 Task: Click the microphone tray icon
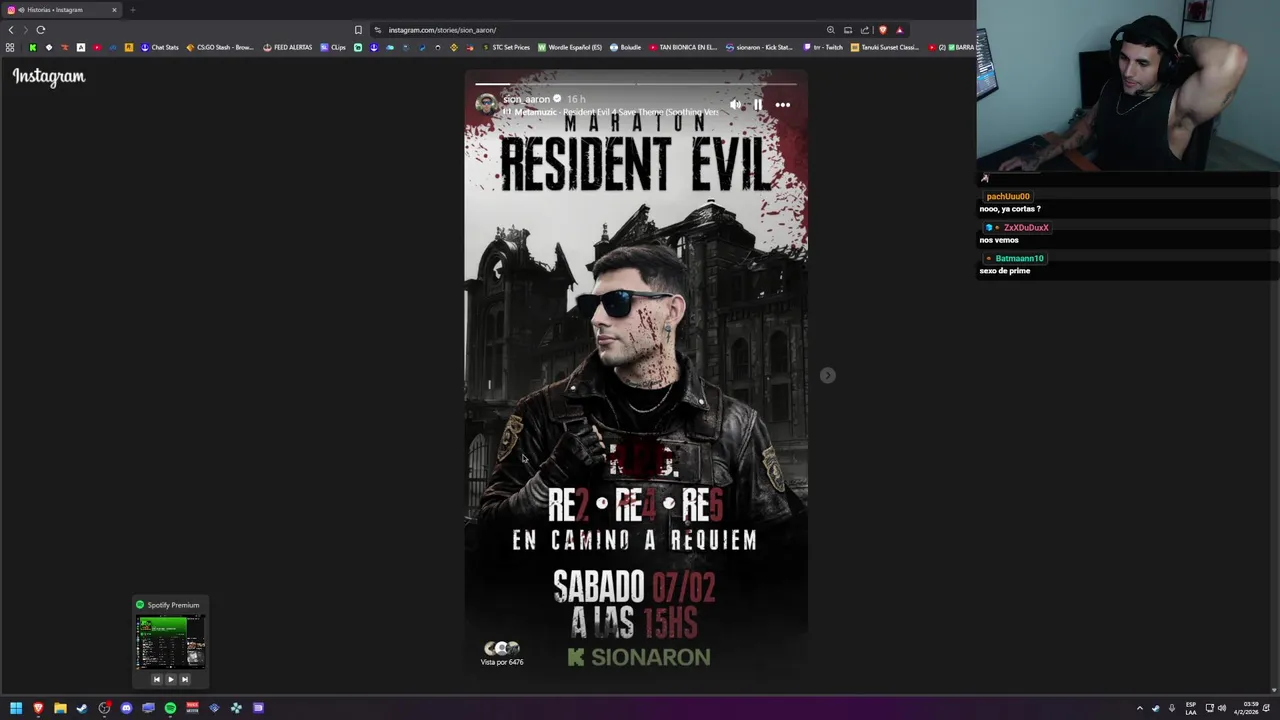1172,708
